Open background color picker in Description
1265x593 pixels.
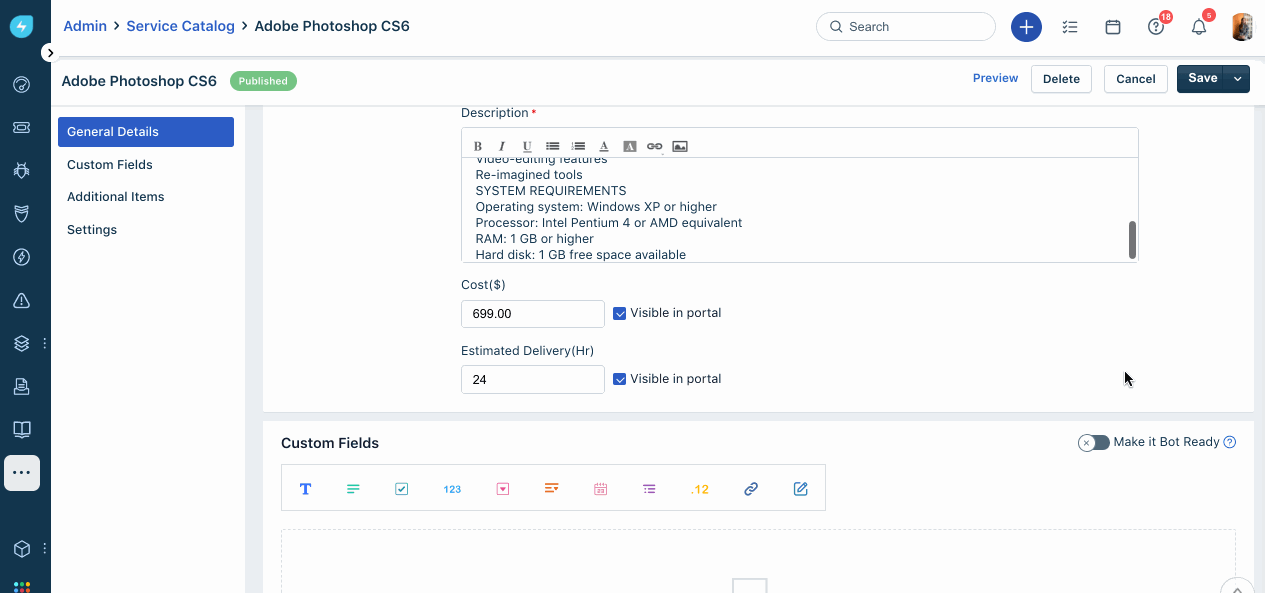[x=629, y=146]
